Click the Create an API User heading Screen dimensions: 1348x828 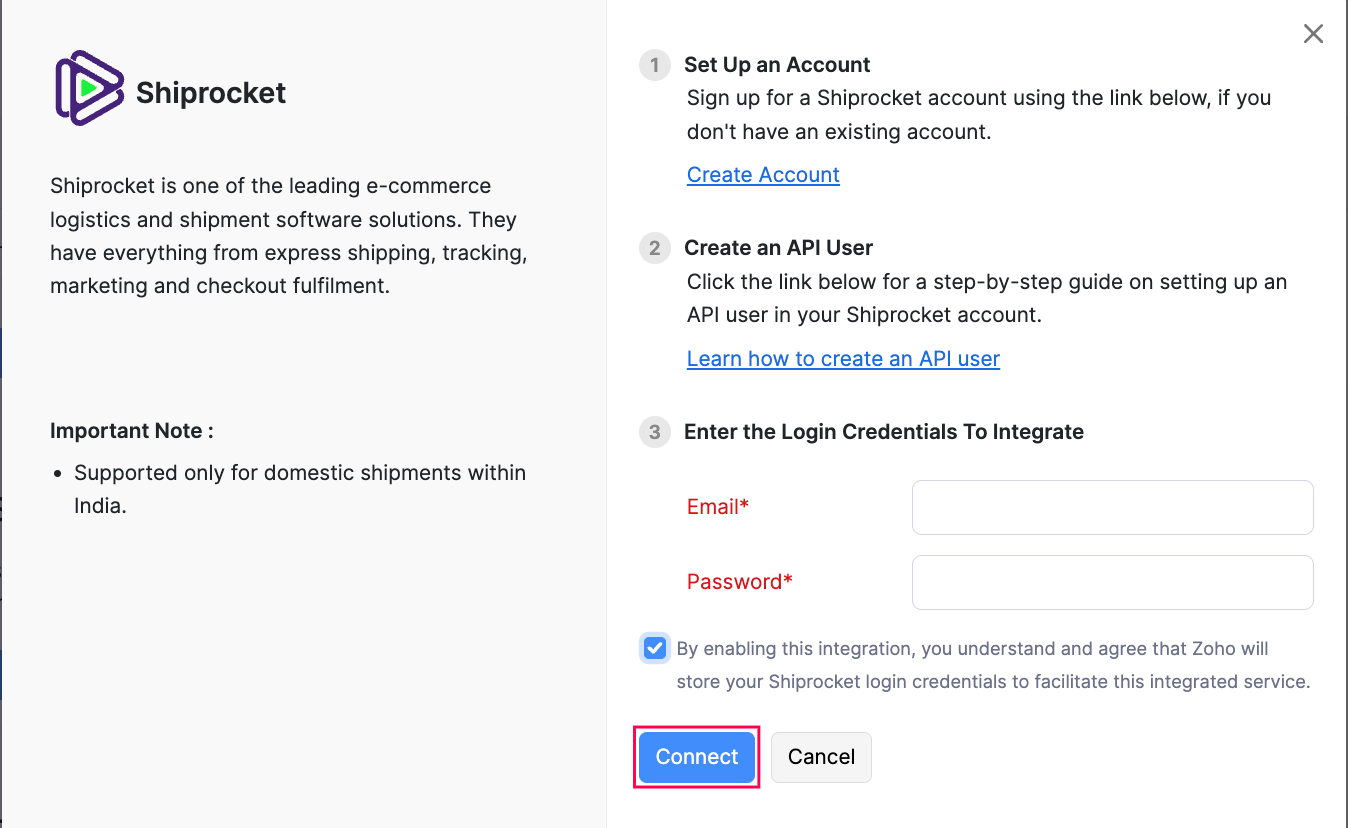pyautogui.click(x=778, y=248)
